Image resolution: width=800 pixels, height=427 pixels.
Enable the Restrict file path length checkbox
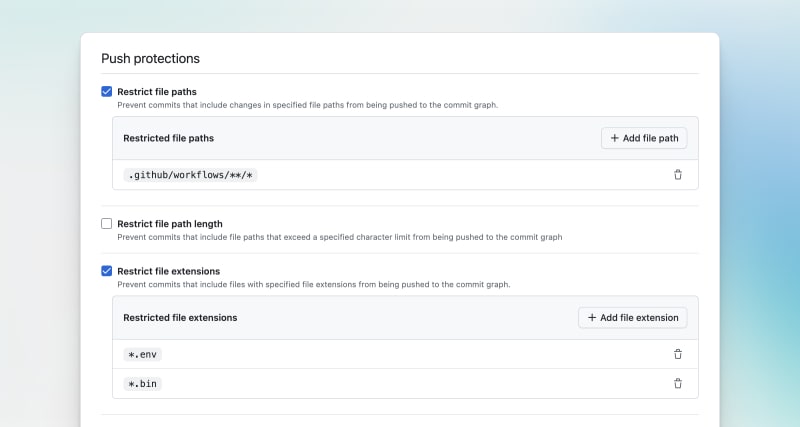(107, 223)
